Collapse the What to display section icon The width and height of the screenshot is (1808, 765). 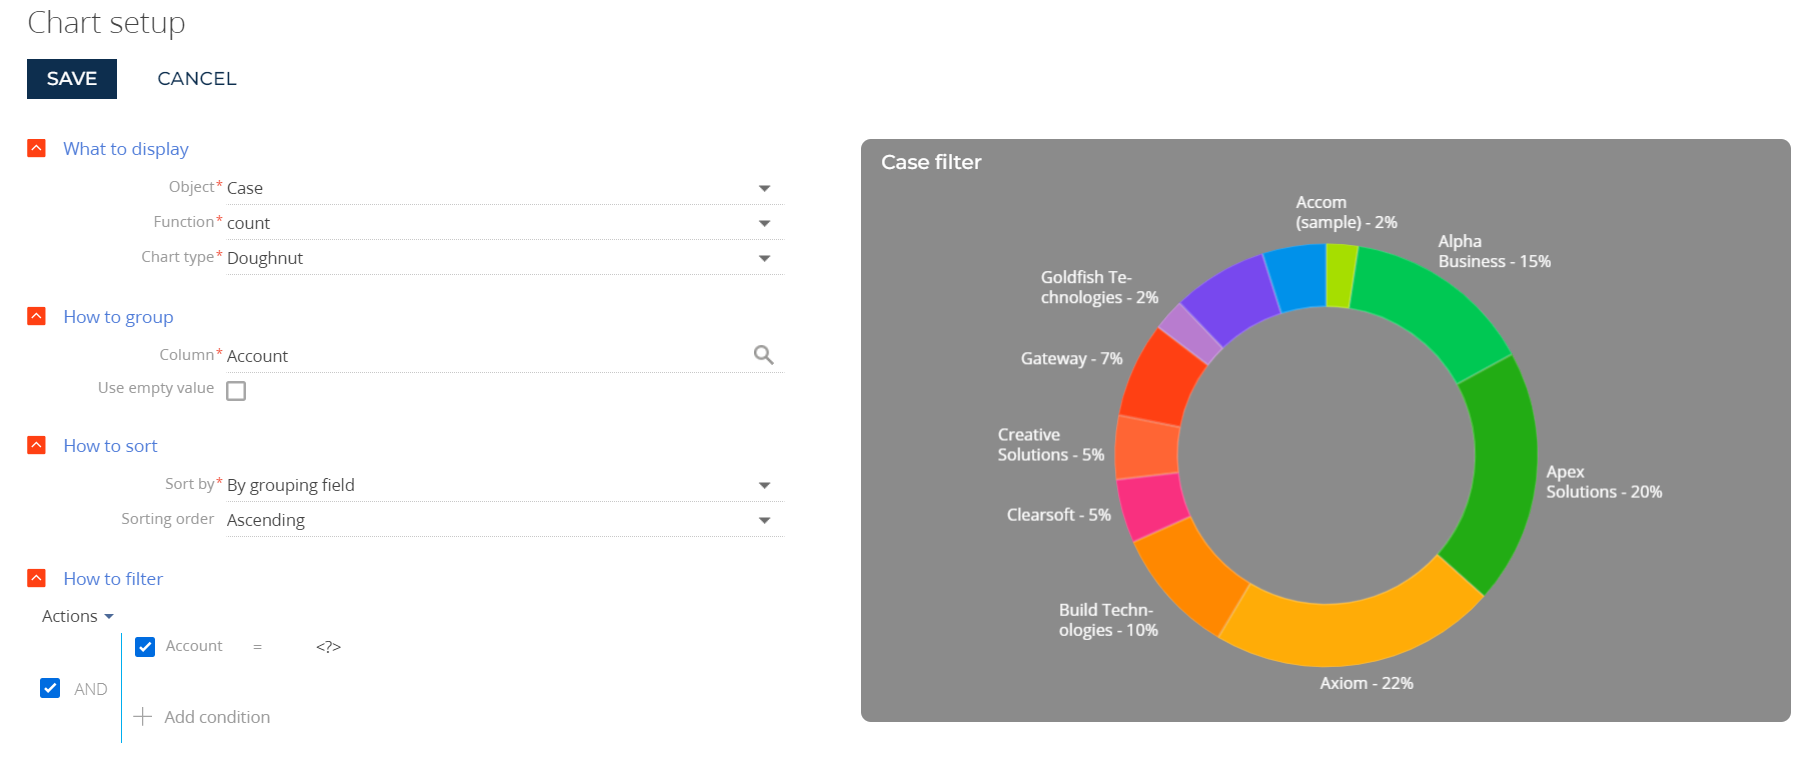click(36, 148)
